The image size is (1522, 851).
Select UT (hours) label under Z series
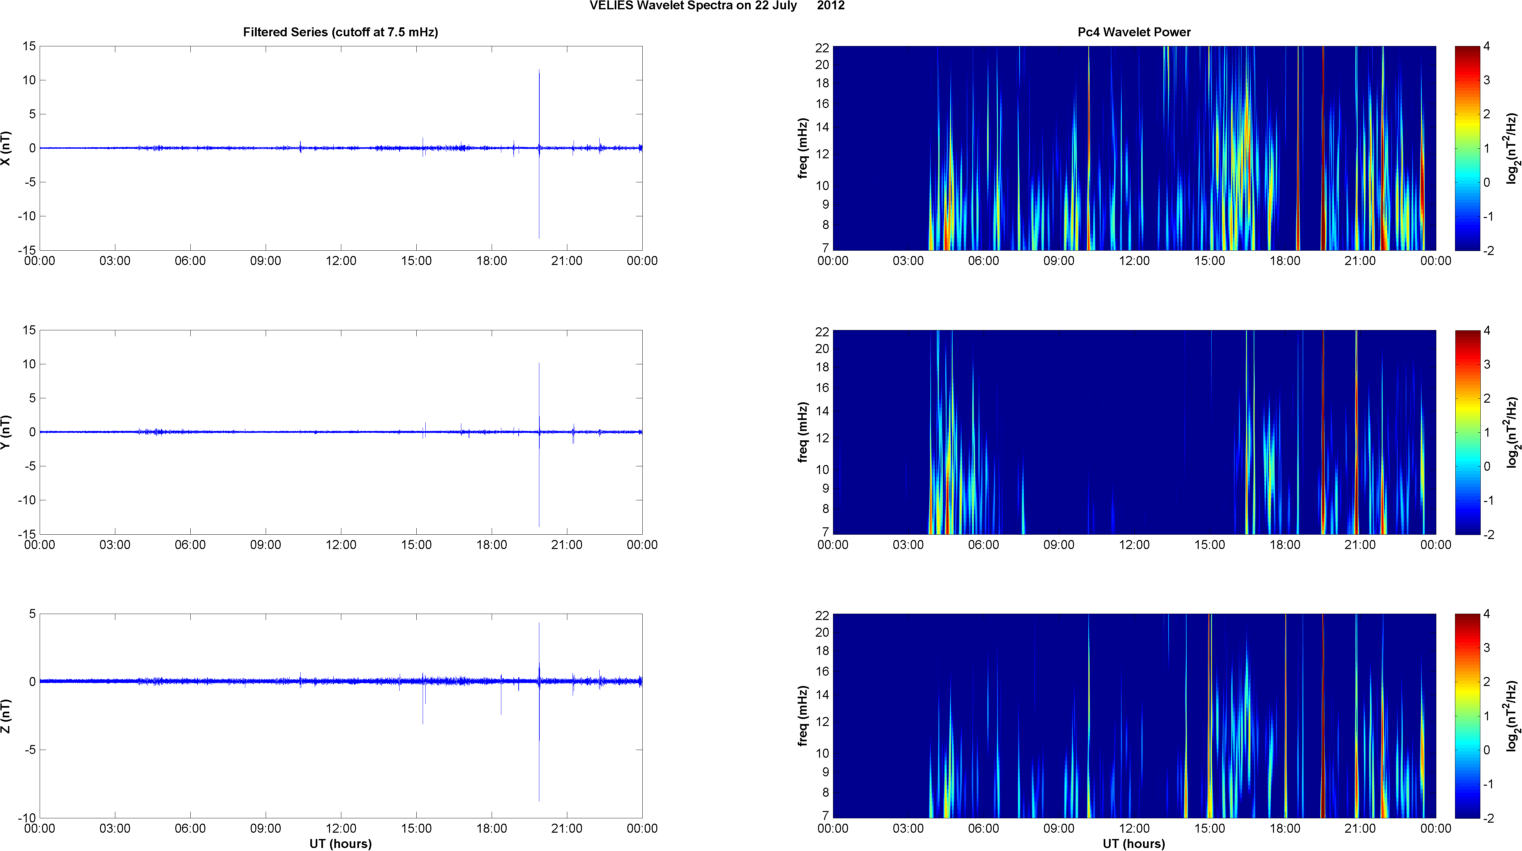(340, 843)
